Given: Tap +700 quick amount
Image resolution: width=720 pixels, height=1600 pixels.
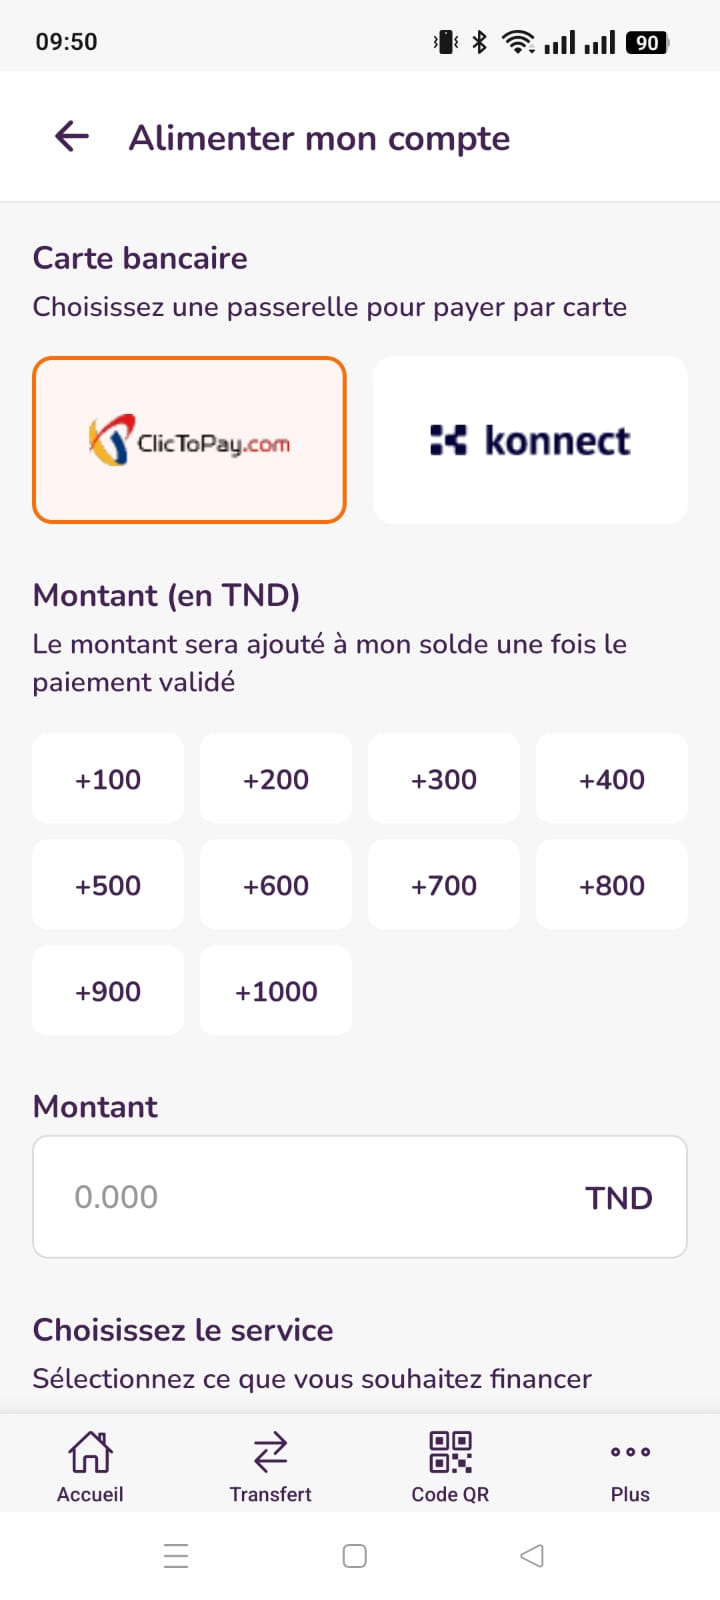Looking at the screenshot, I should pos(444,885).
